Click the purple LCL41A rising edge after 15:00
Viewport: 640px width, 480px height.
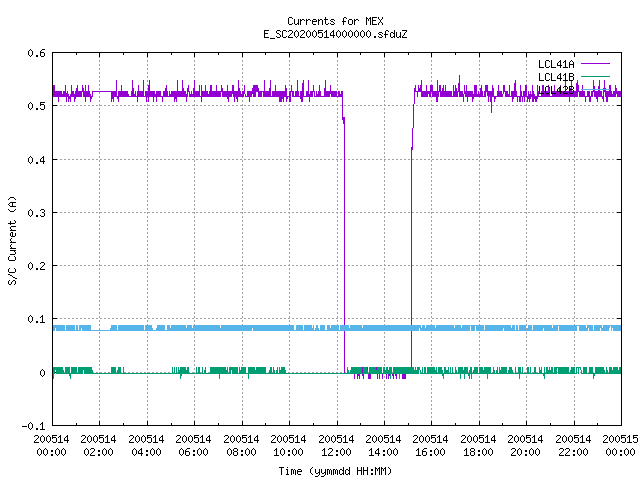tap(411, 245)
